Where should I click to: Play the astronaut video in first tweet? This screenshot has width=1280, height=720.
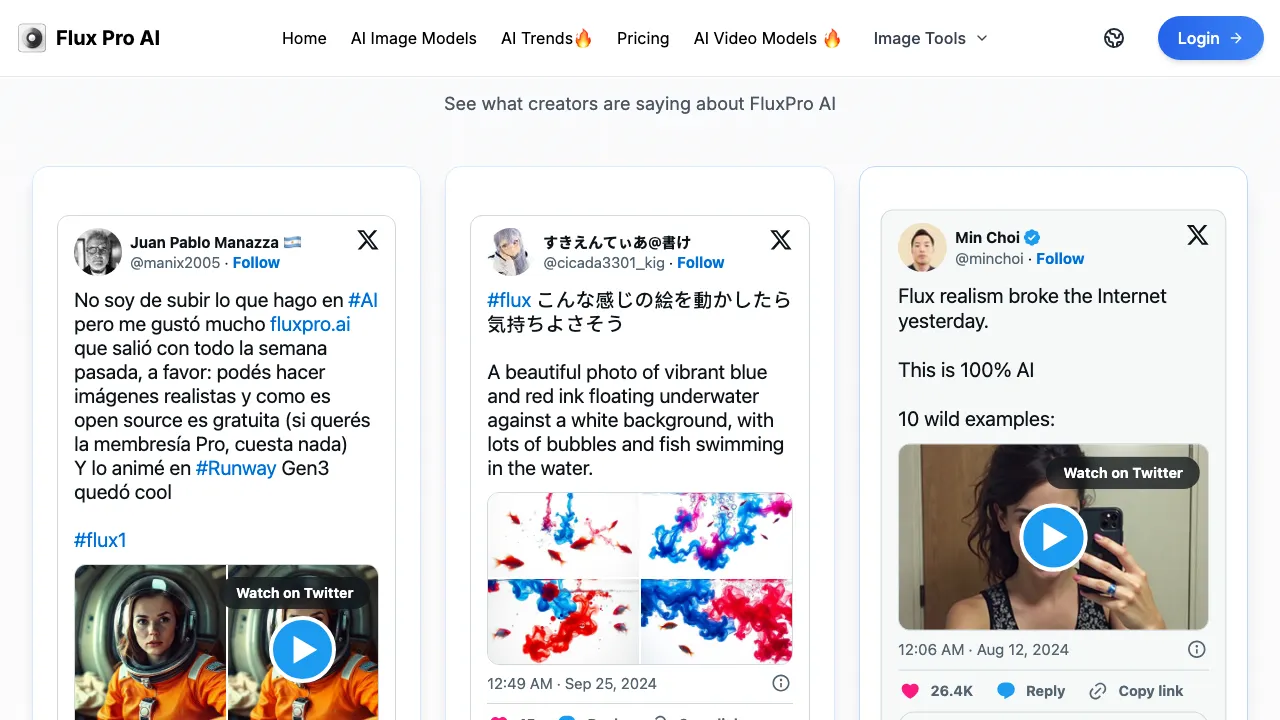click(x=302, y=649)
